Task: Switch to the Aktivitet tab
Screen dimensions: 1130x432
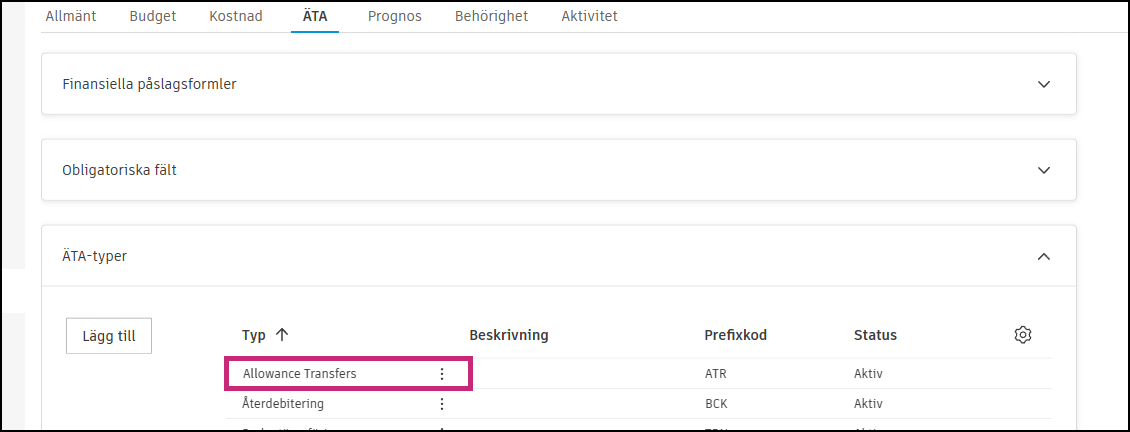Action: [589, 16]
